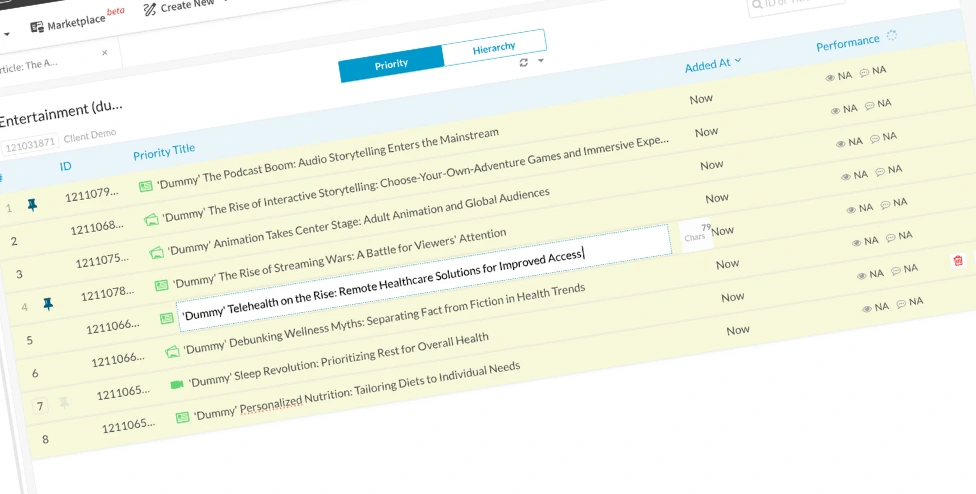Open 'Debunking Wellness Myths' title
Viewport: 976px width, 494px height.
coord(384,321)
